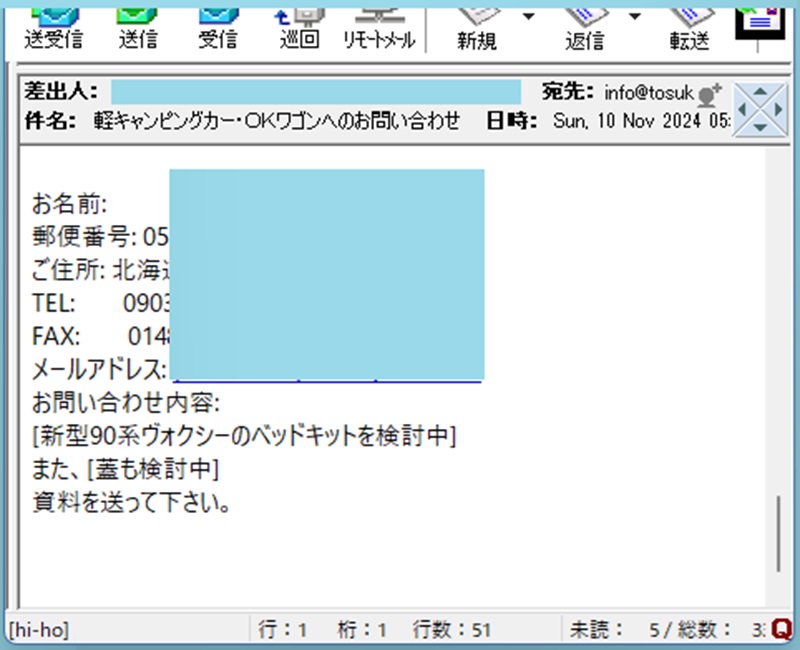The height and width of the screenshot is (650, 800).
Task: Click the [hi-ho] account label in status bar
Action: (38, 630)
